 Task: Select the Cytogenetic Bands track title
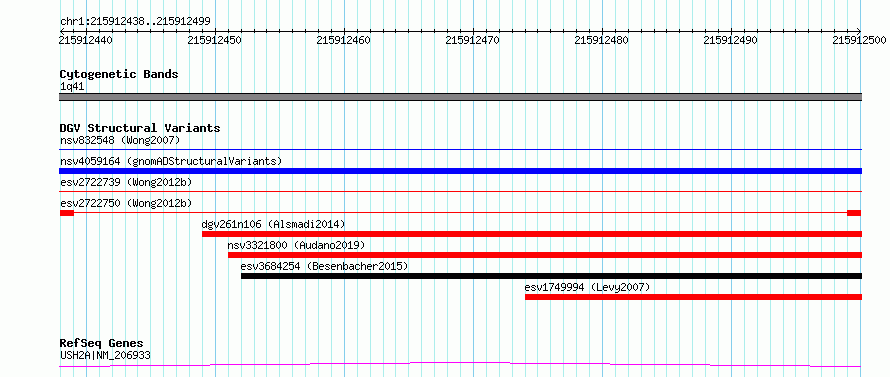119,74
